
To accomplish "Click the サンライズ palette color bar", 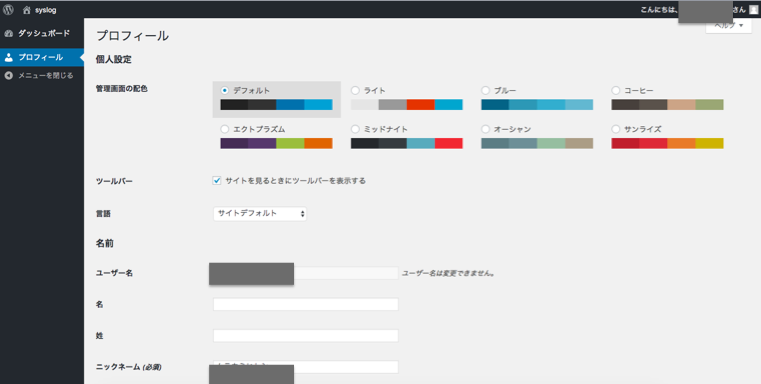I will pos(667,143).
